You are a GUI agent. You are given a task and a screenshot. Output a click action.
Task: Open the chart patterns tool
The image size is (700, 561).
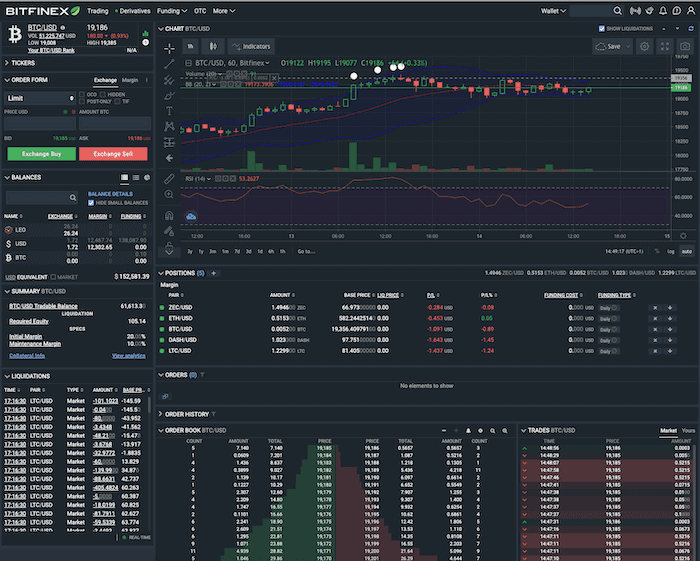(x=169, y=126)
